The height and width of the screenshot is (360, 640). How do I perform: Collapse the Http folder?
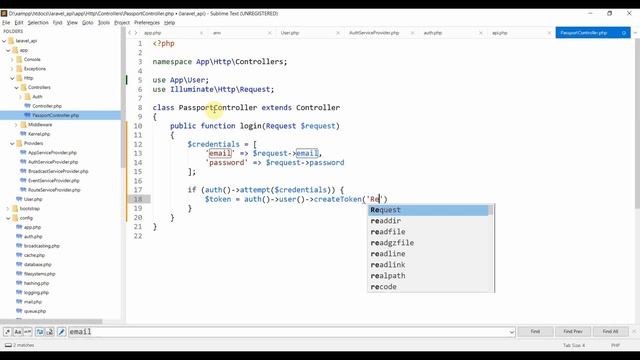point(12,78)
